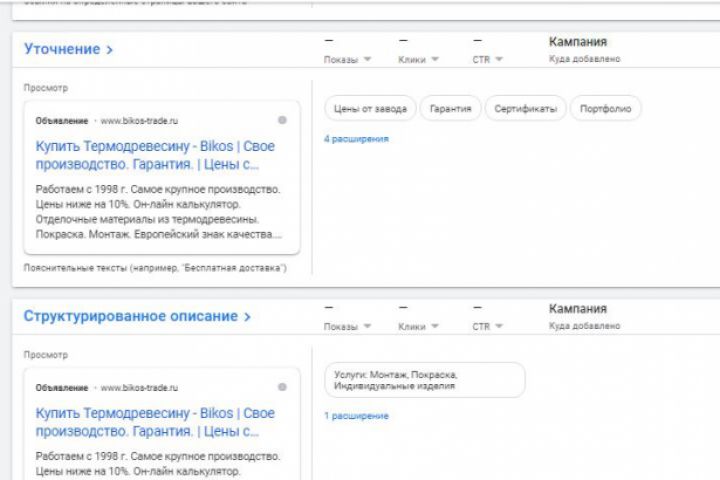Viewport: 720px width, 480px height.
Task: Click ad headline in Структурированное описание preview
Action: click(155, 422)
